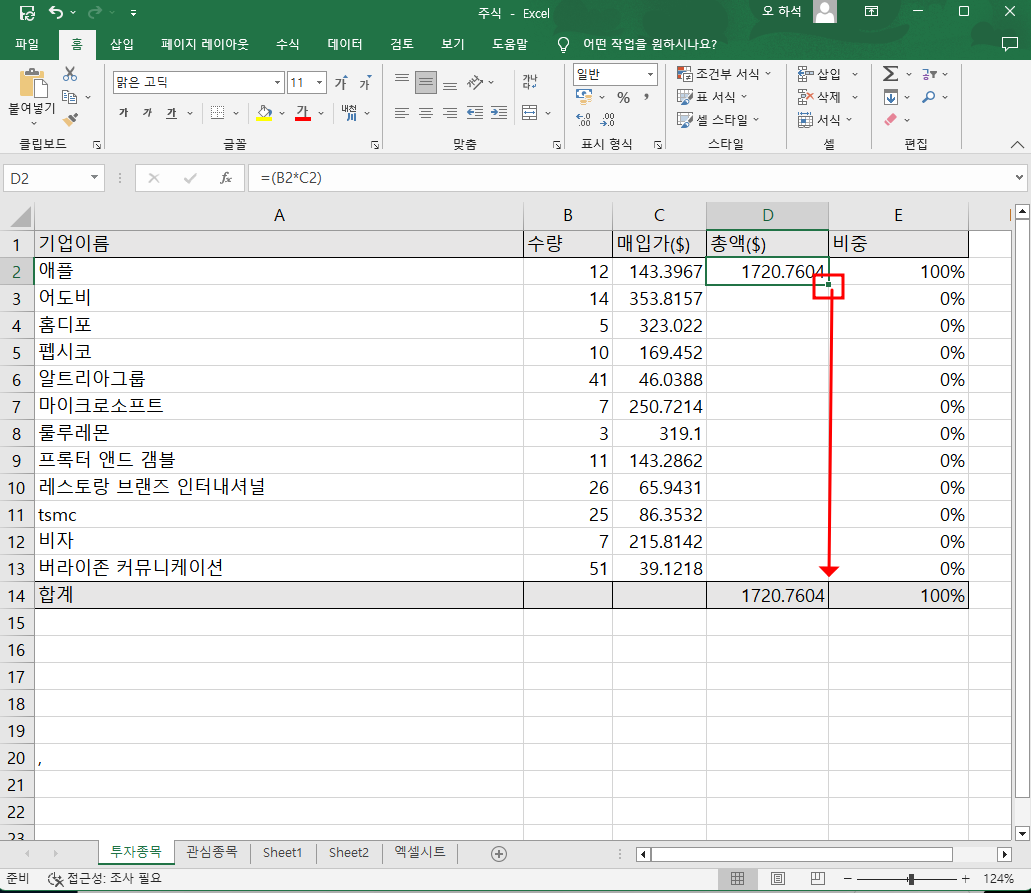
Task: Open the font size dropdown
Action: [320, 82]
